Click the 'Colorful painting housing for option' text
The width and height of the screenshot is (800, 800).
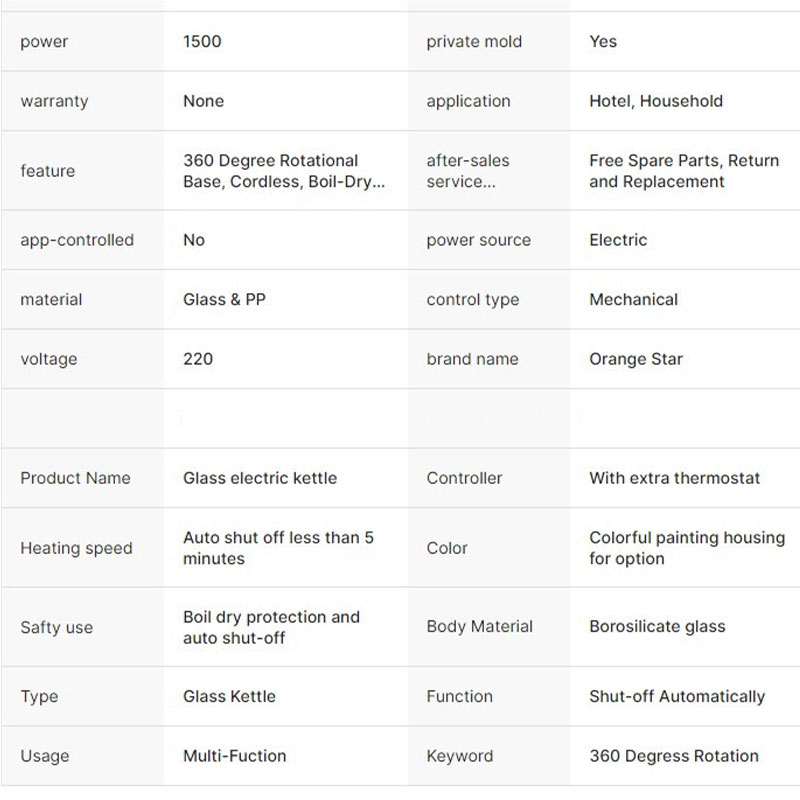point(687,548)
